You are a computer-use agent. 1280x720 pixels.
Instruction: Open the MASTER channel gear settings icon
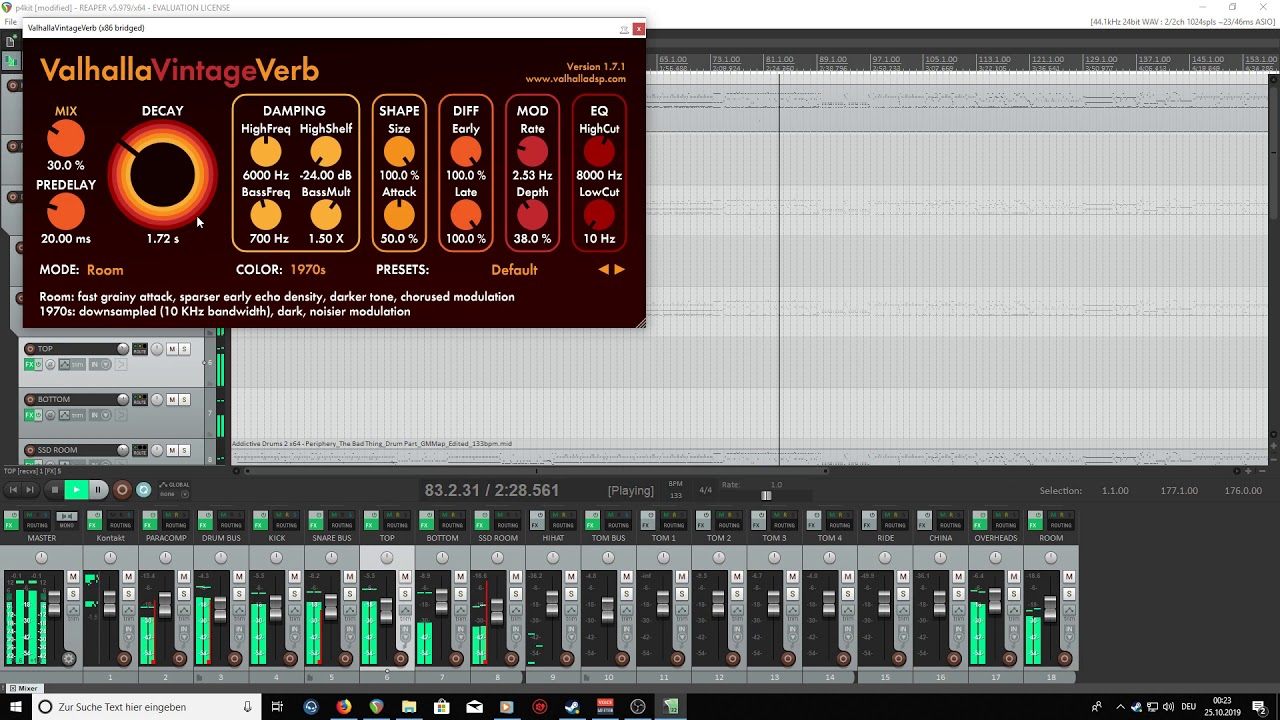[68, 658]
